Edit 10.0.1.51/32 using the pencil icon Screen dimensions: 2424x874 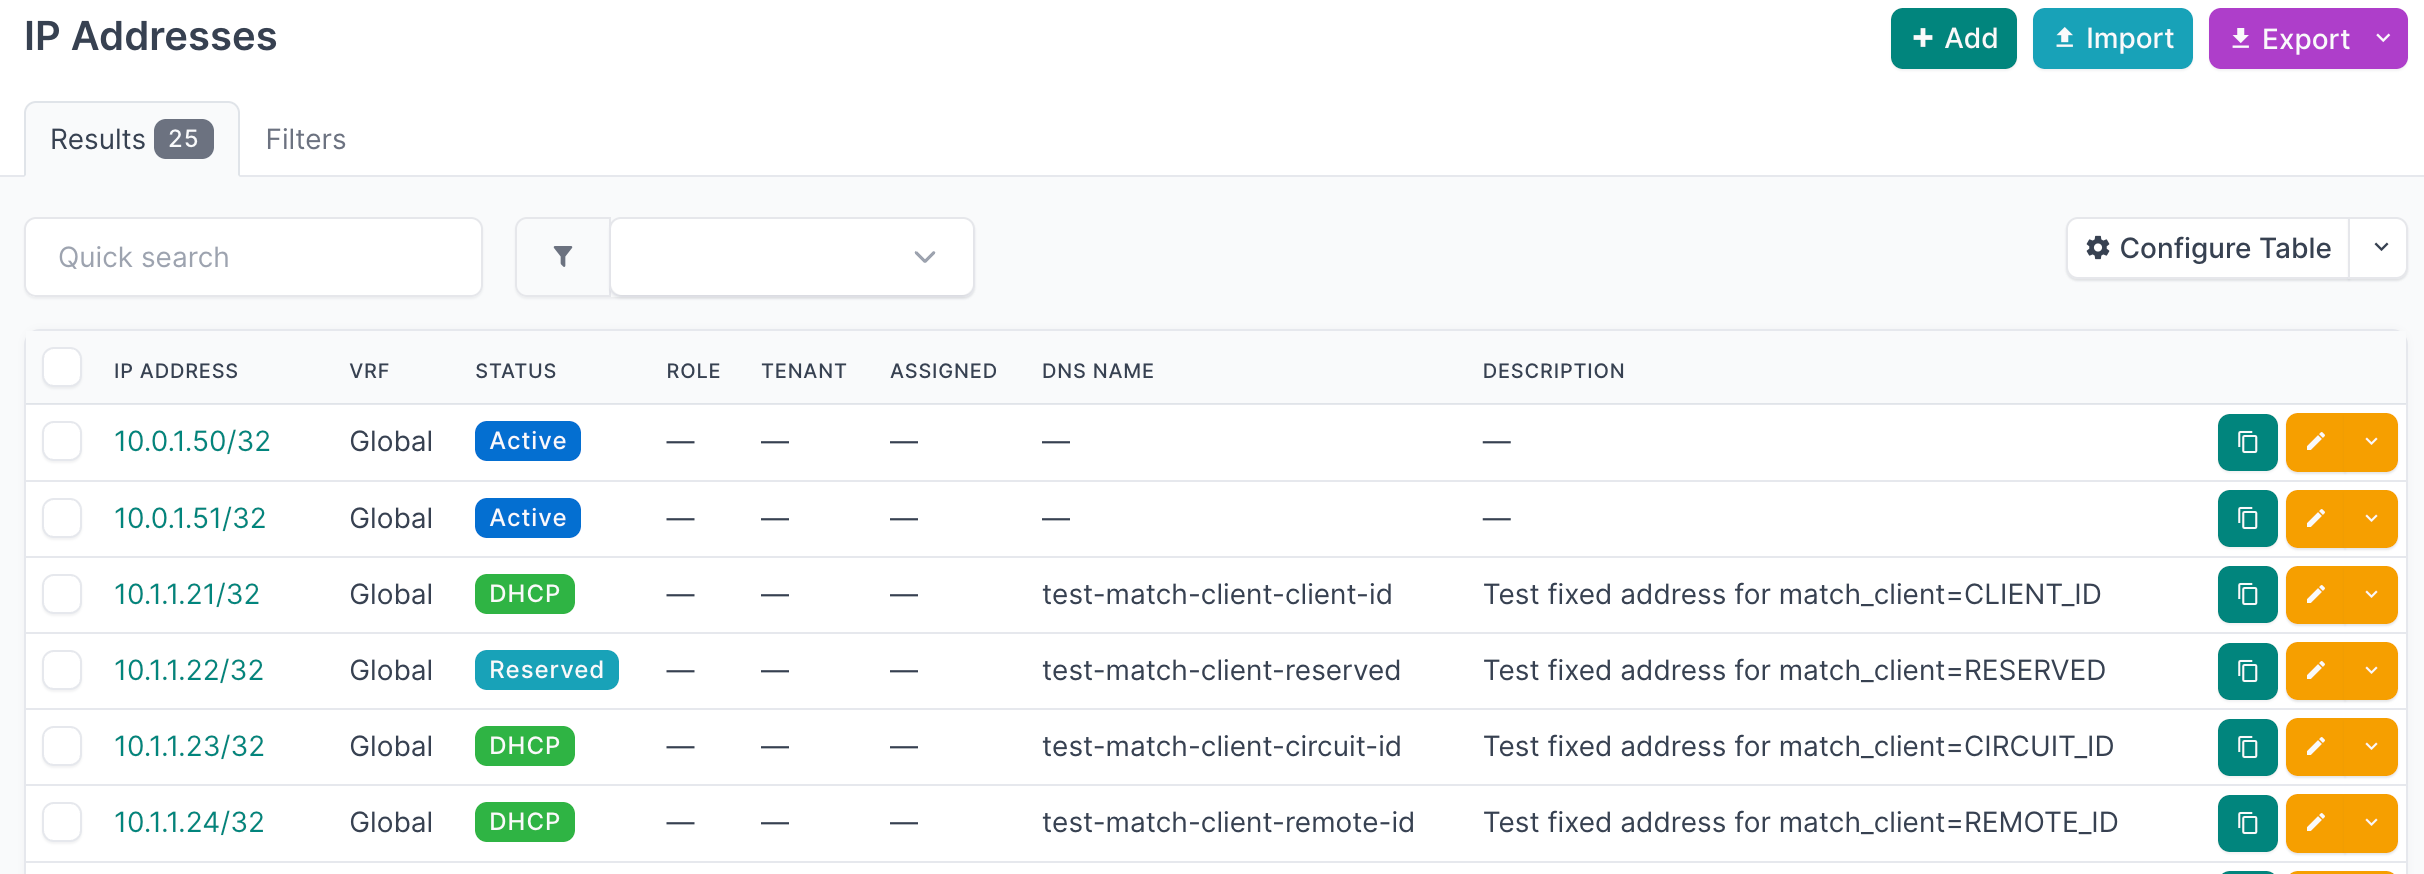click(2315, 518)
